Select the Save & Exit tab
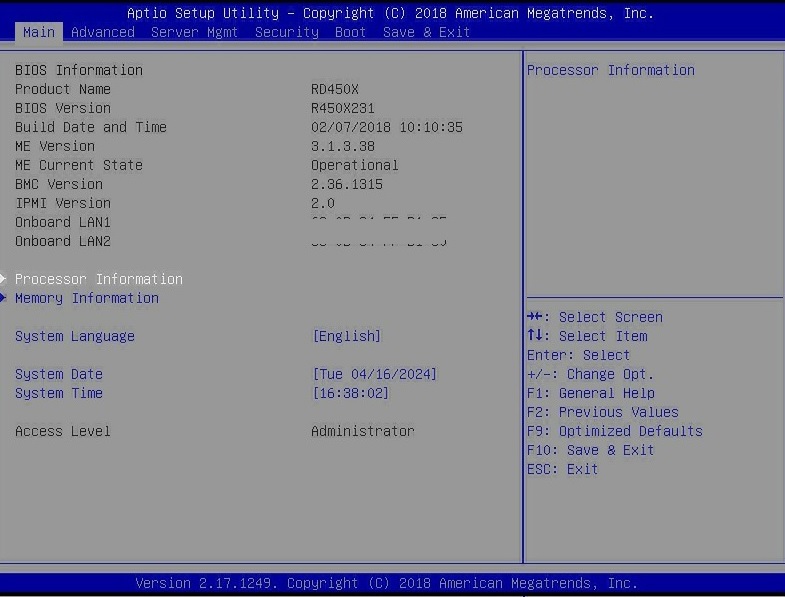Screen dimensions: 785x597 click(x=426, y=33)
